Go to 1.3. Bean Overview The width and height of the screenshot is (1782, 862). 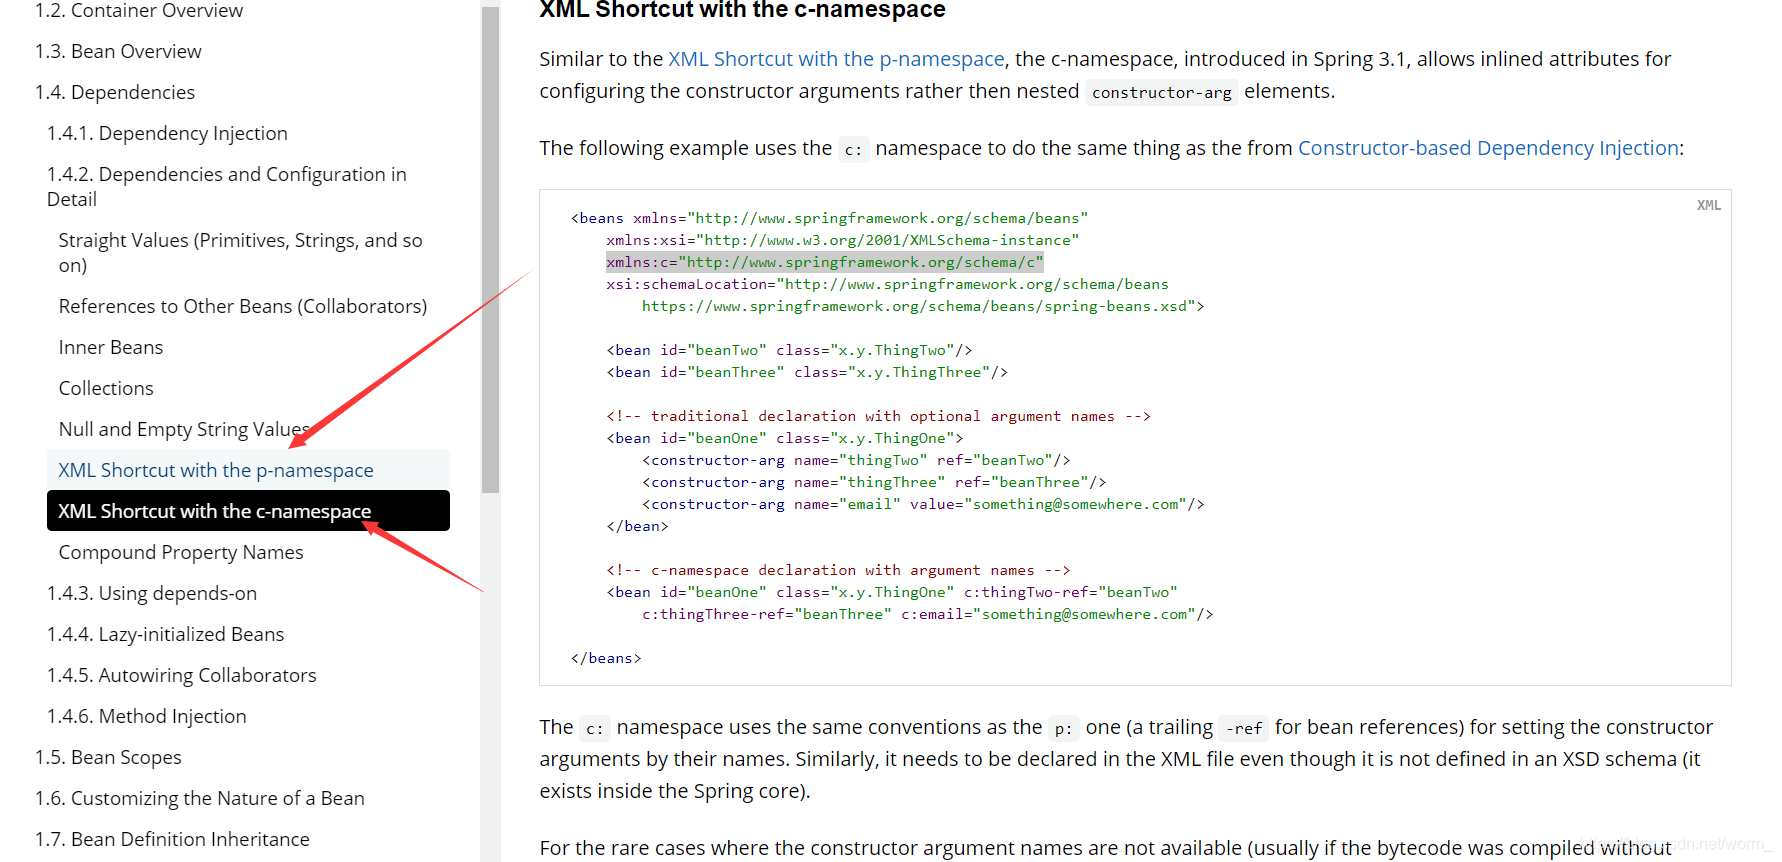click(x=118, y=51)
